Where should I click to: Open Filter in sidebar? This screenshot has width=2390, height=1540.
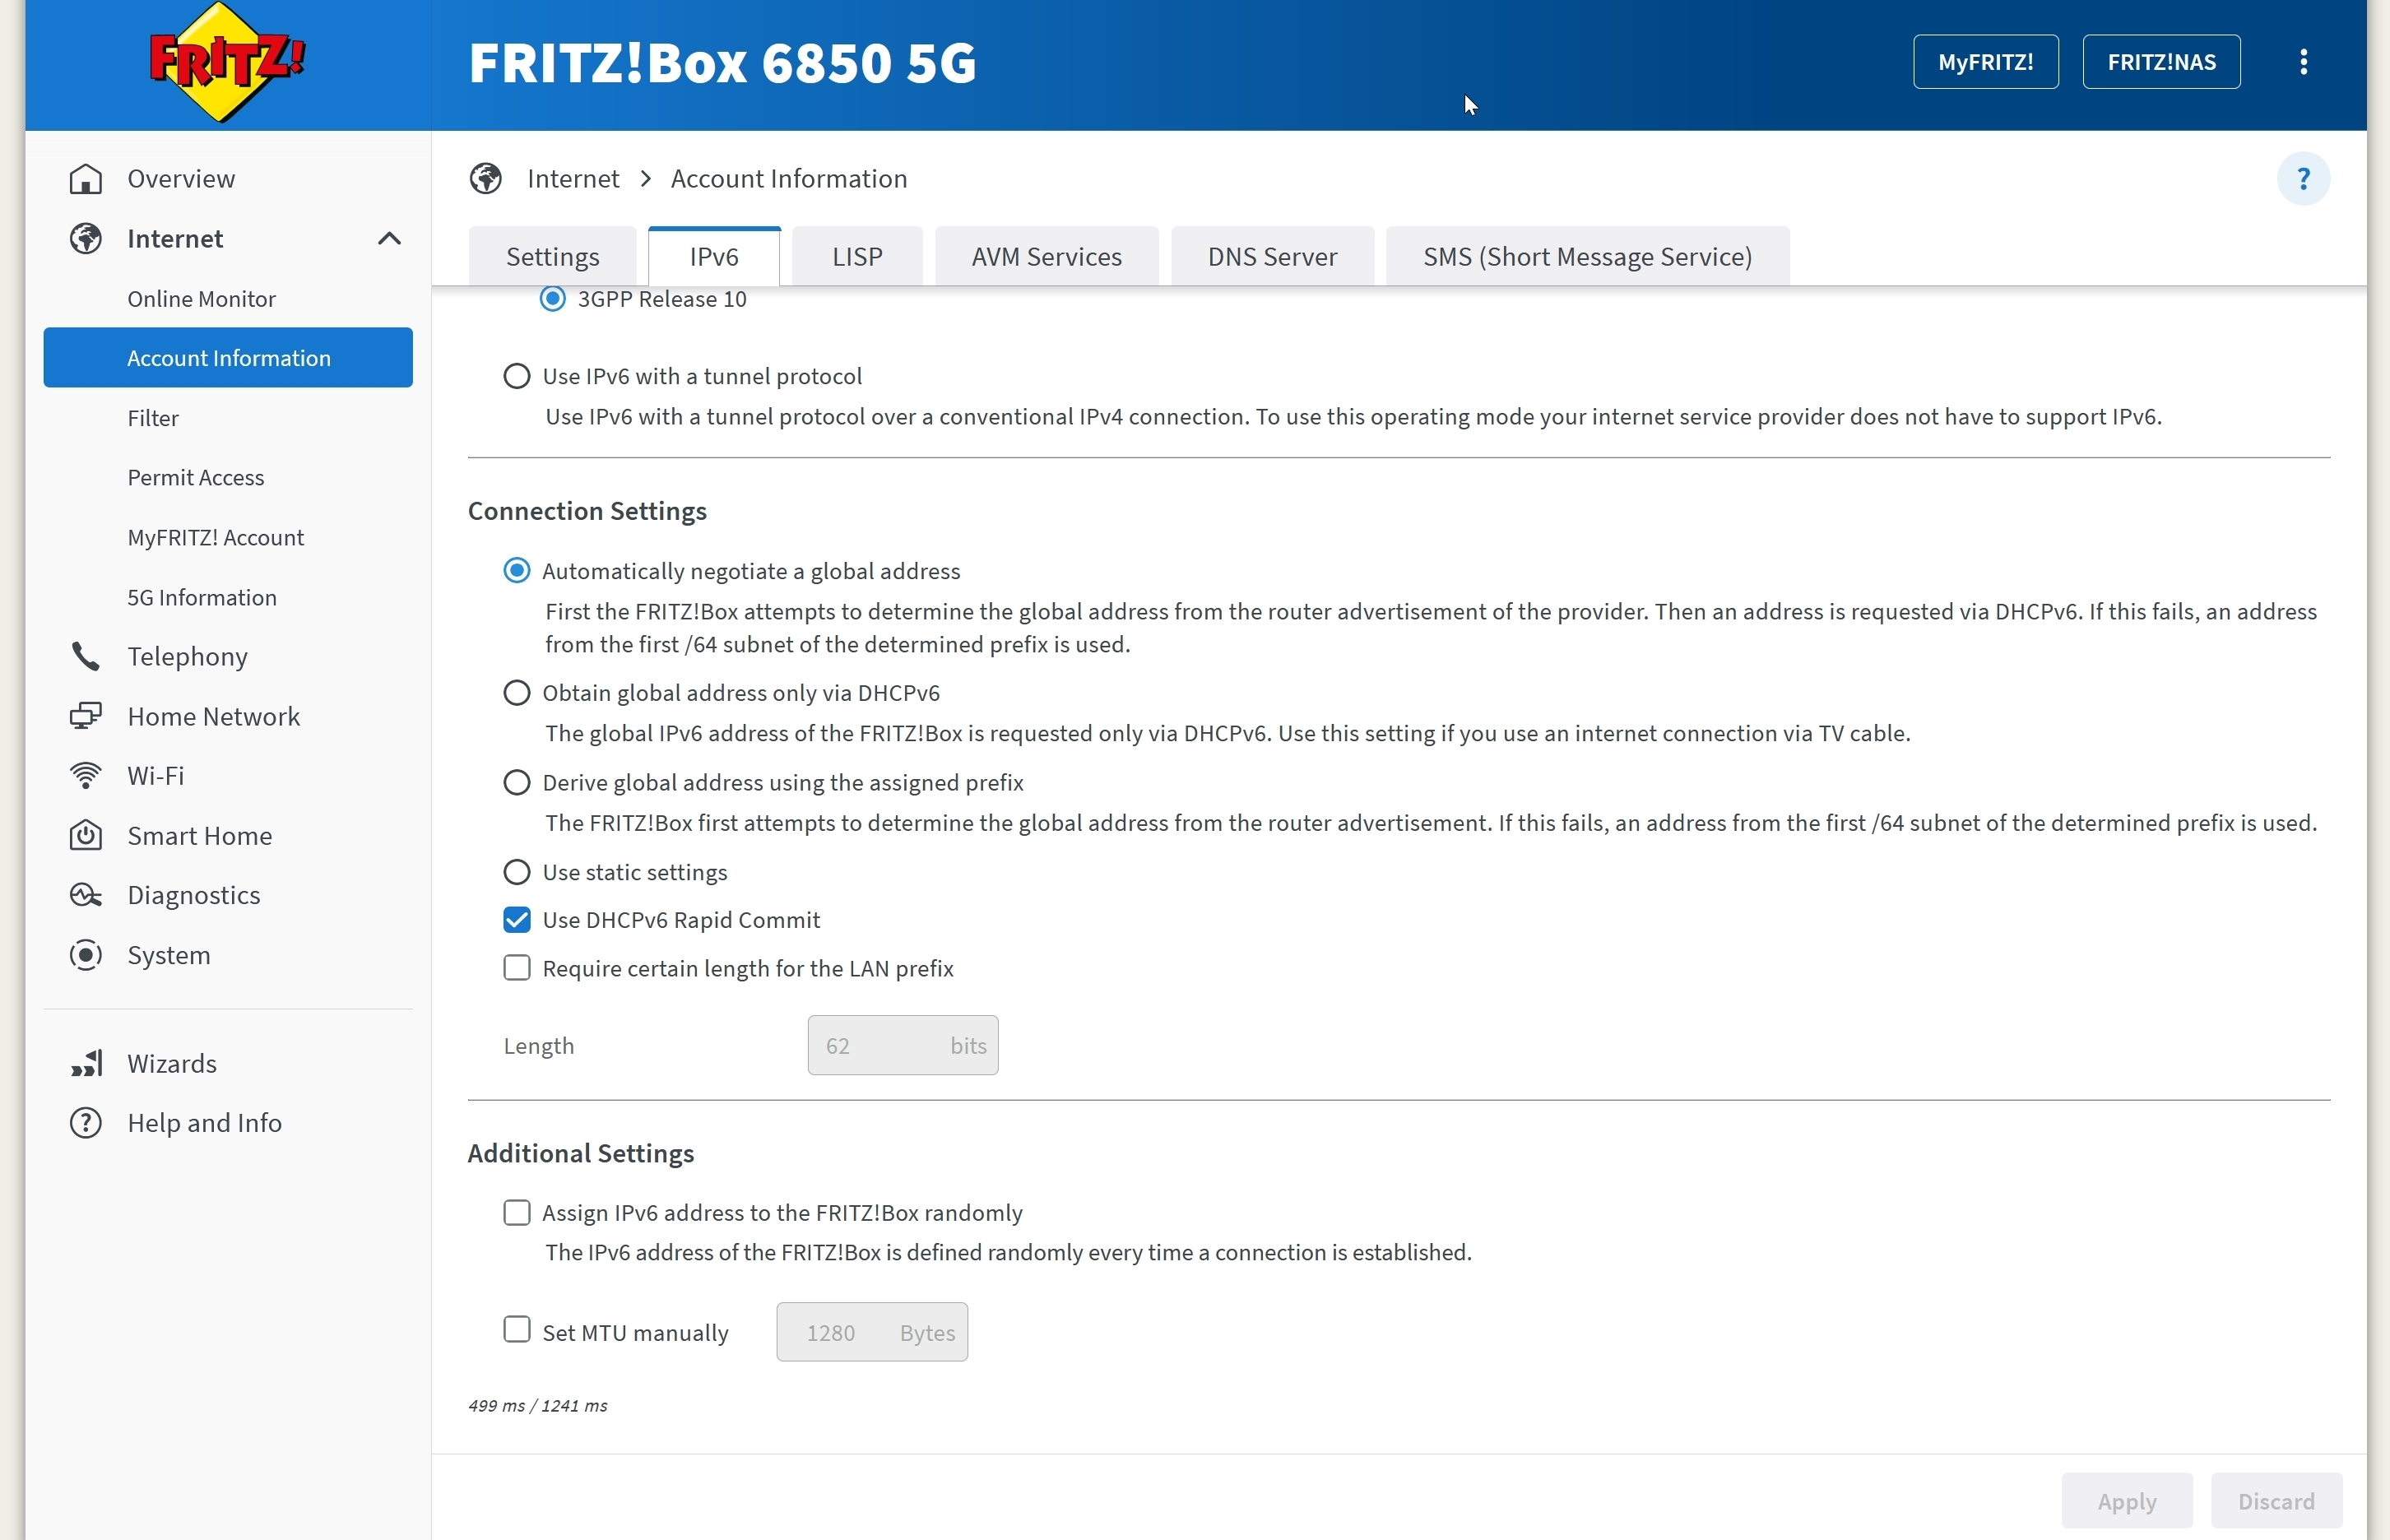coord(228,418)
